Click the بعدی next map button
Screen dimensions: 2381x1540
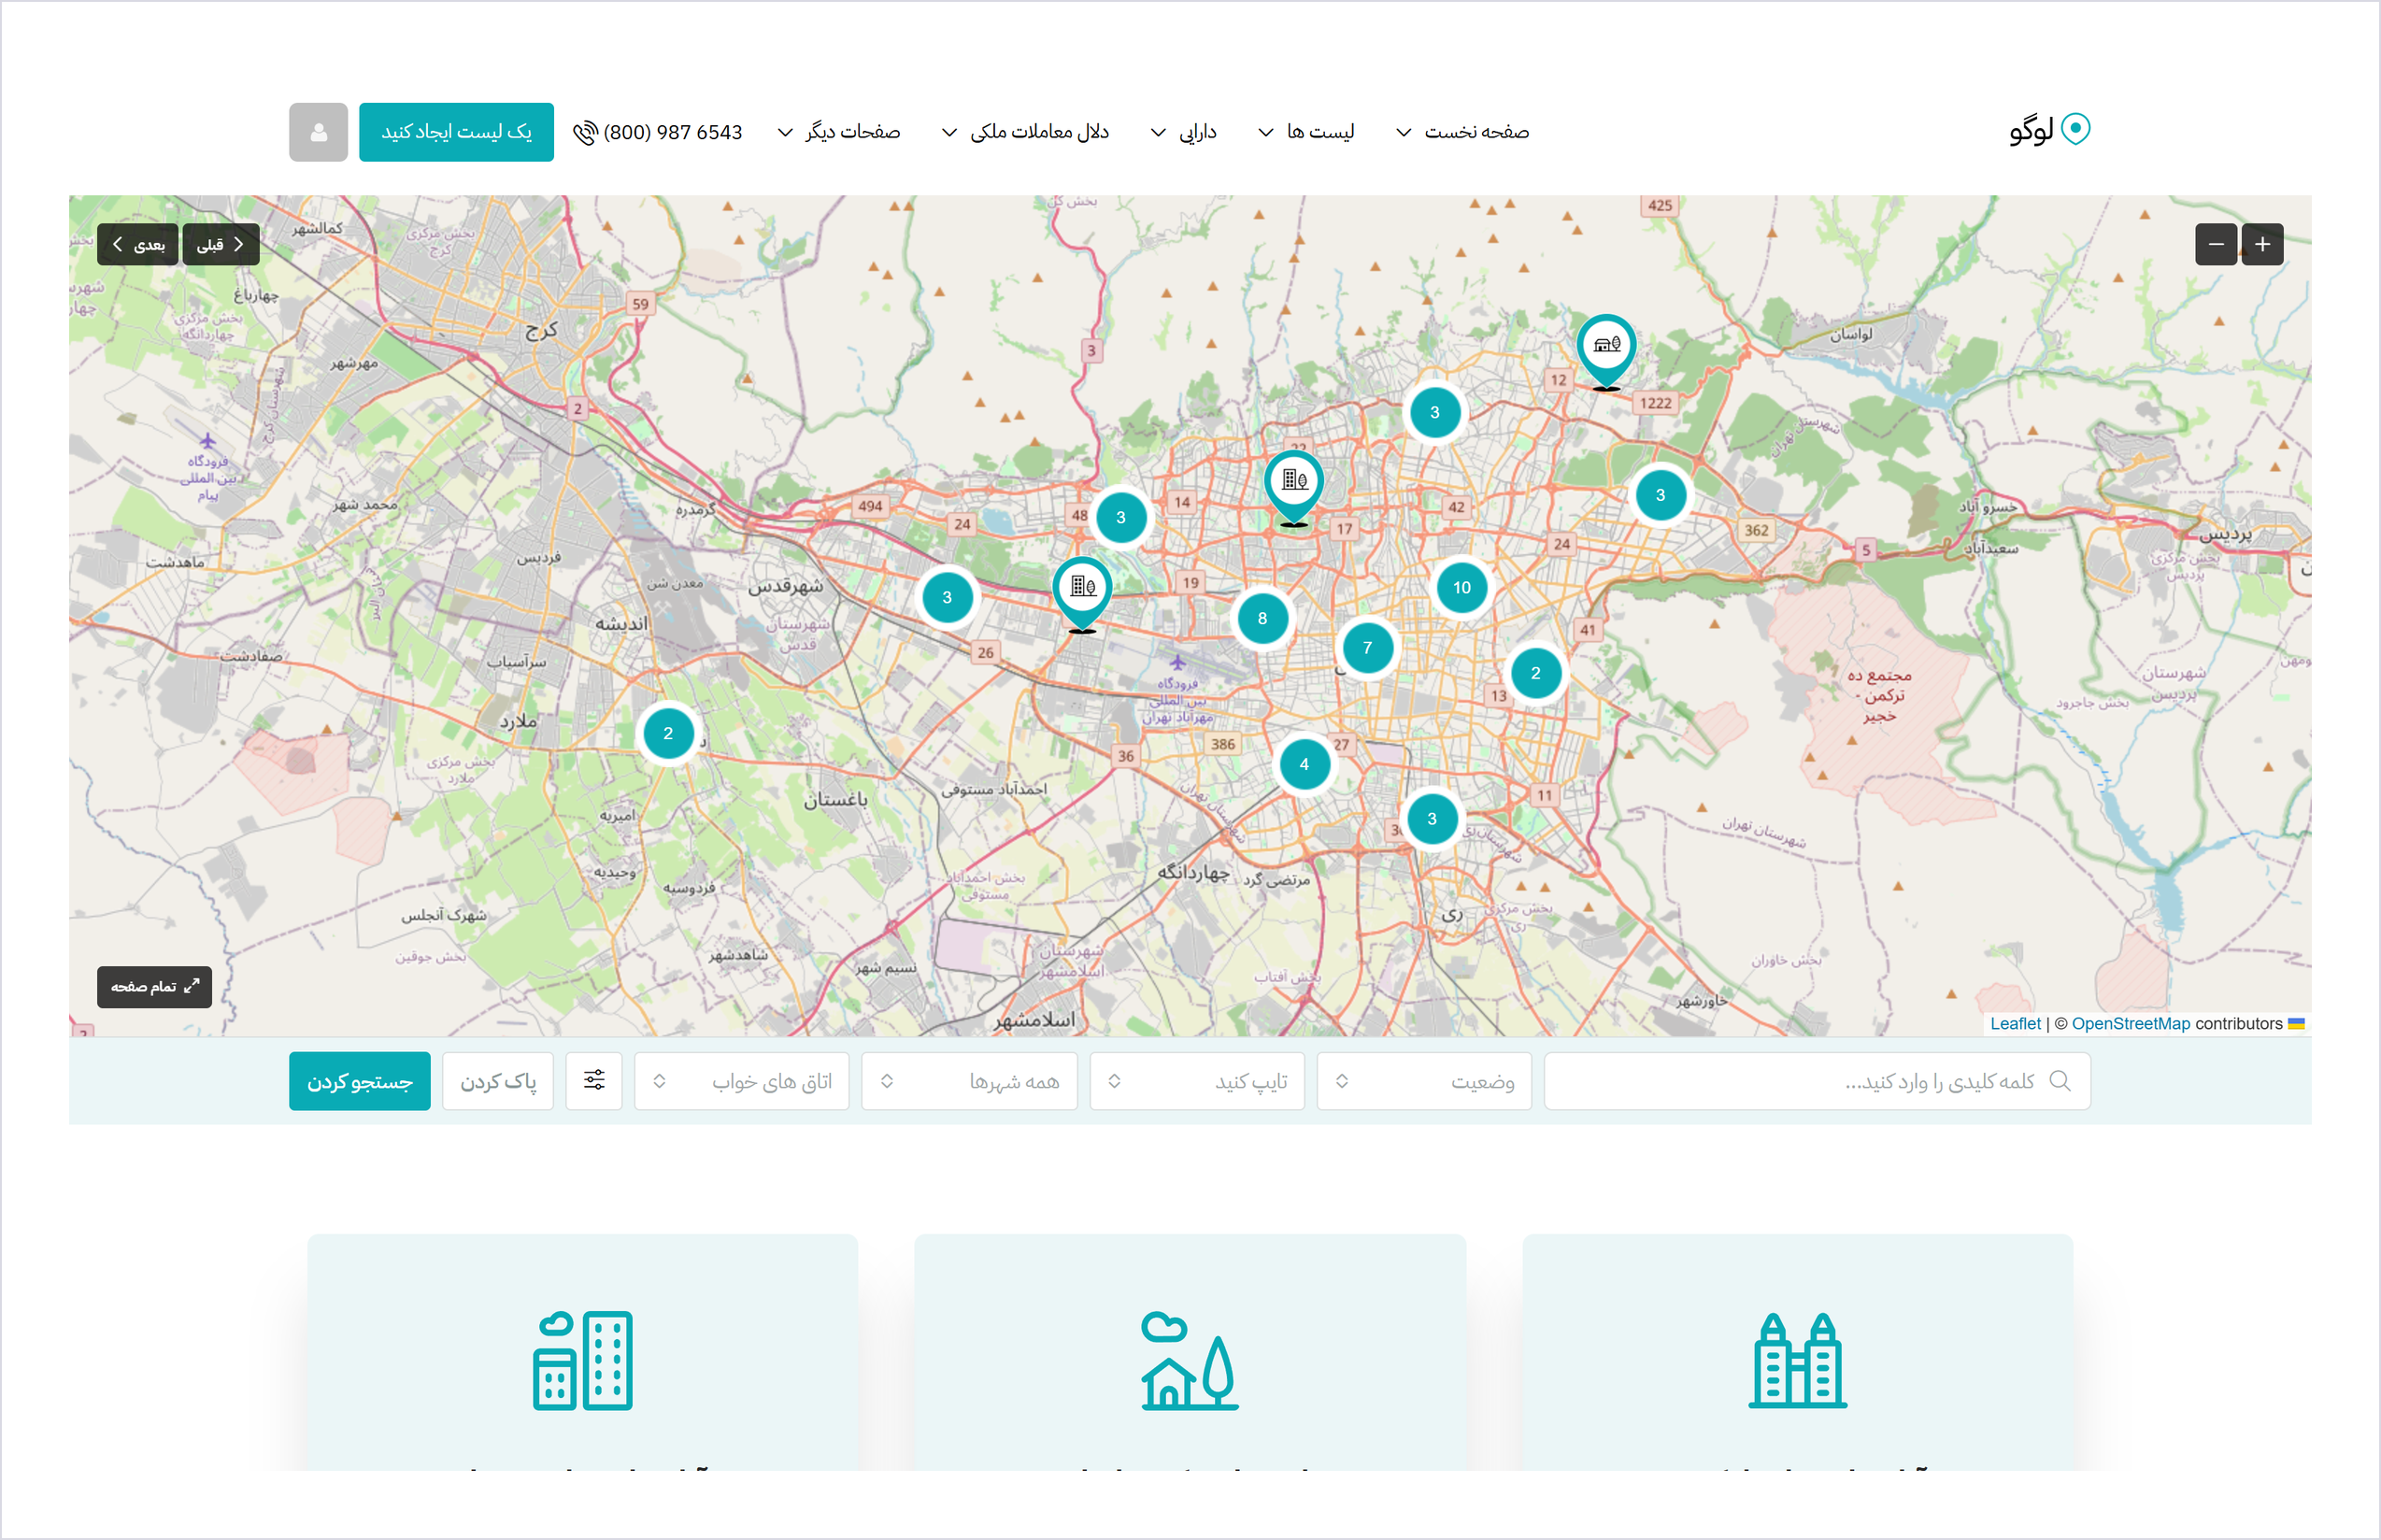[138, 244]
